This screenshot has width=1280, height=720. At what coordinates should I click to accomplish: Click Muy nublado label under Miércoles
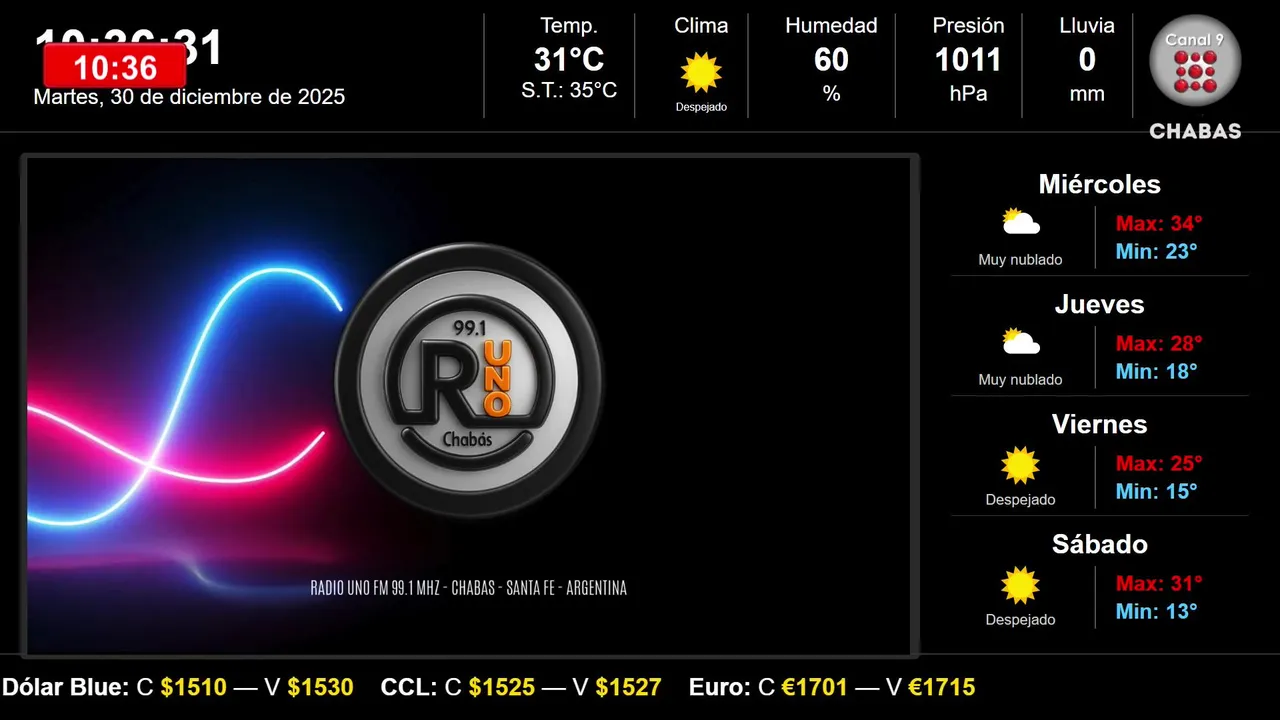pyautogui.click(x=1020, y=260)
